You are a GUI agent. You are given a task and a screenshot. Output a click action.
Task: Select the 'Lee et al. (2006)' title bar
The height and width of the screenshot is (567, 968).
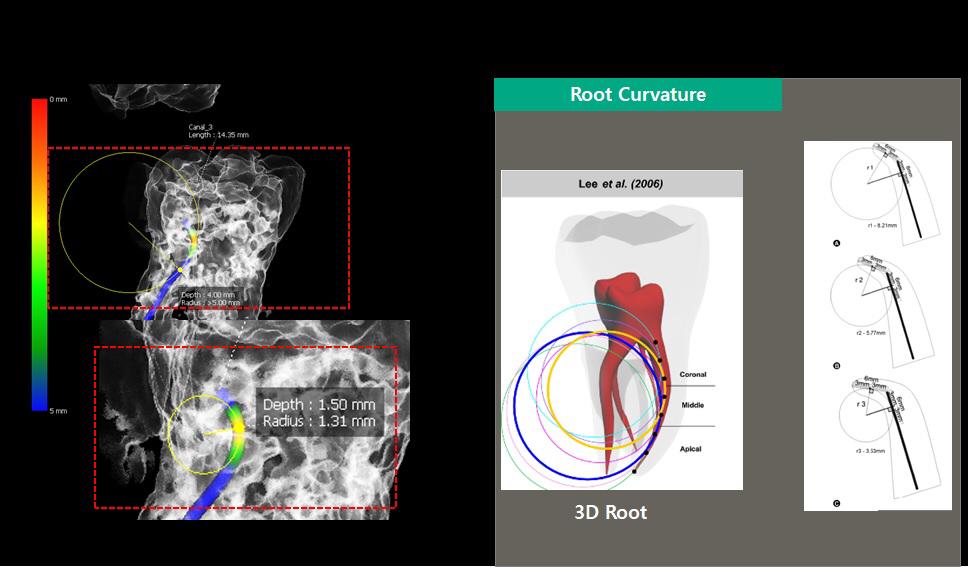(622, 184)
